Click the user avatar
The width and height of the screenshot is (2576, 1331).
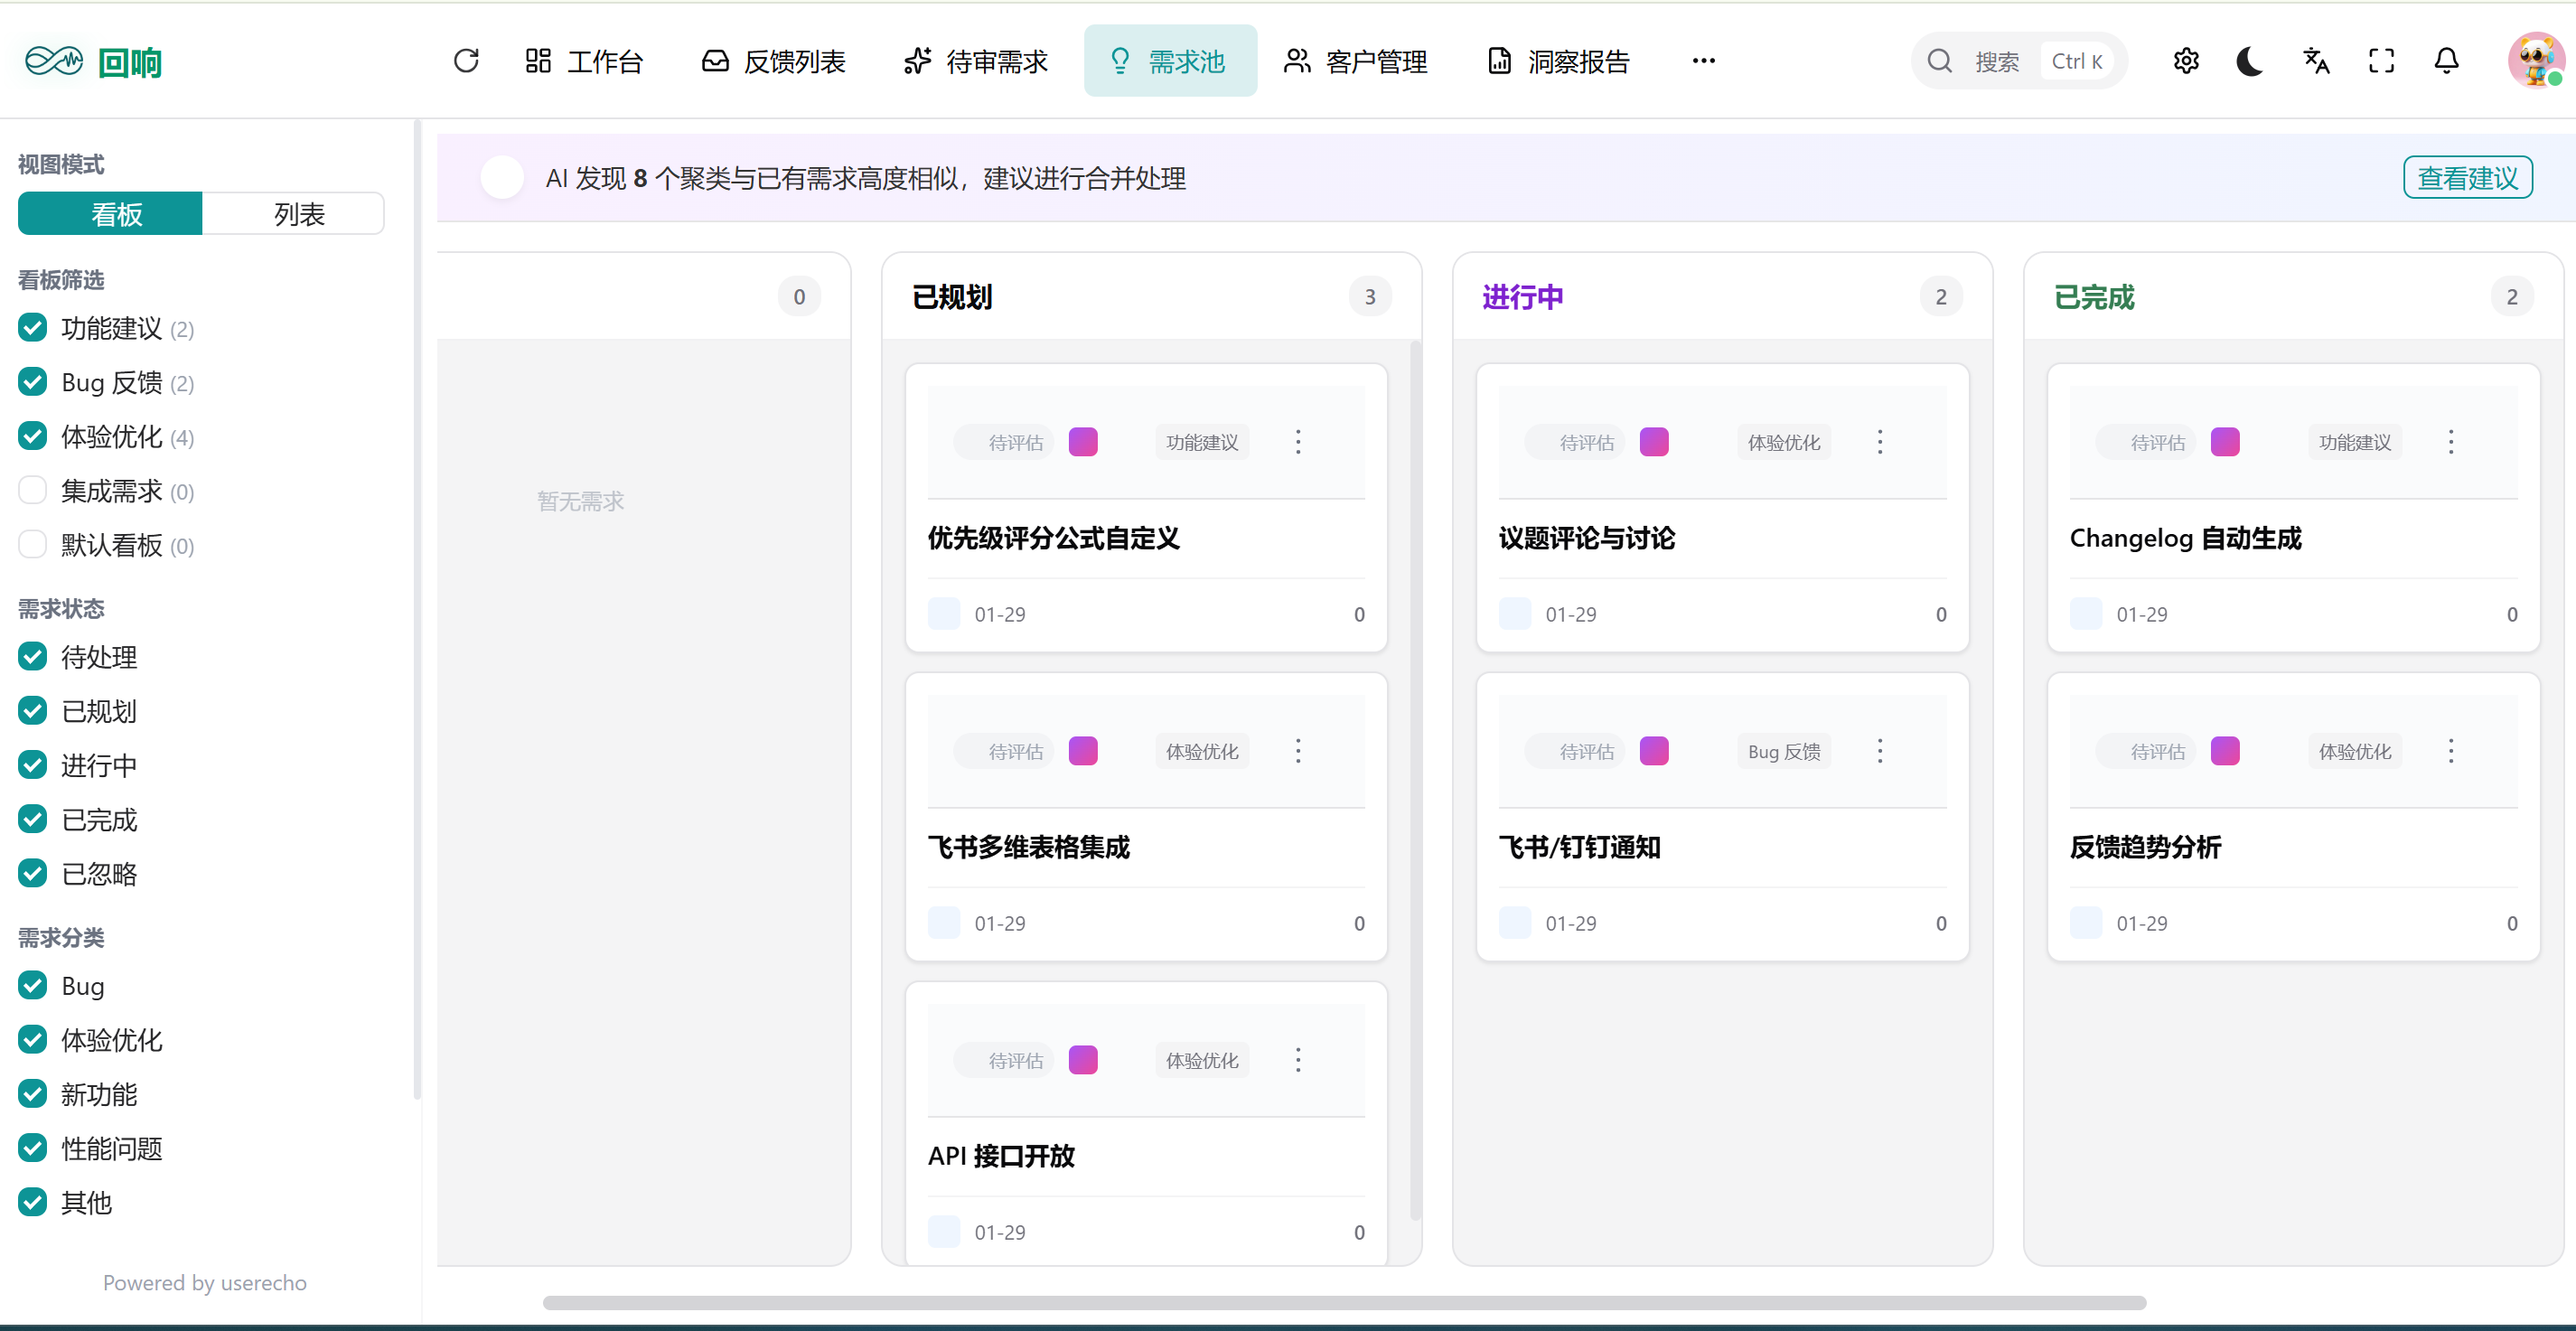(2535, 61)
